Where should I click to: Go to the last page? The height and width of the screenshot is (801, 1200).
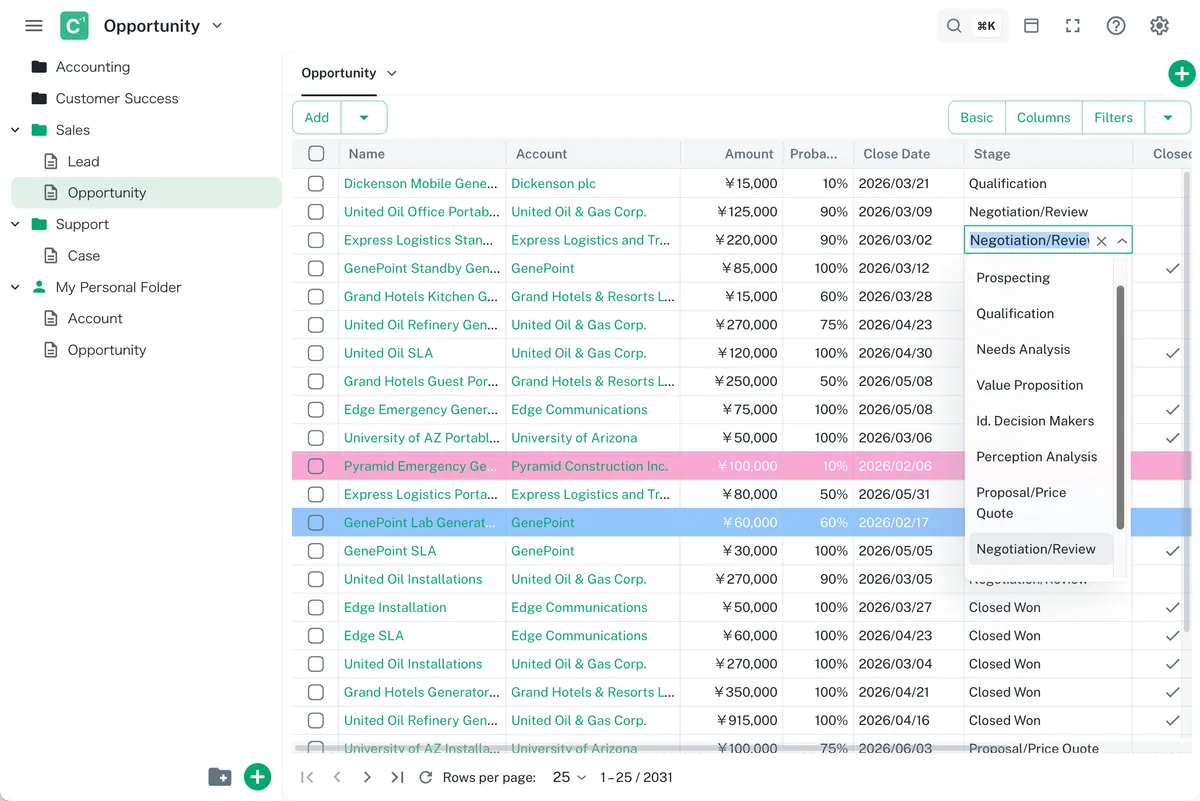pyautogui.click(x=397, y=777)
